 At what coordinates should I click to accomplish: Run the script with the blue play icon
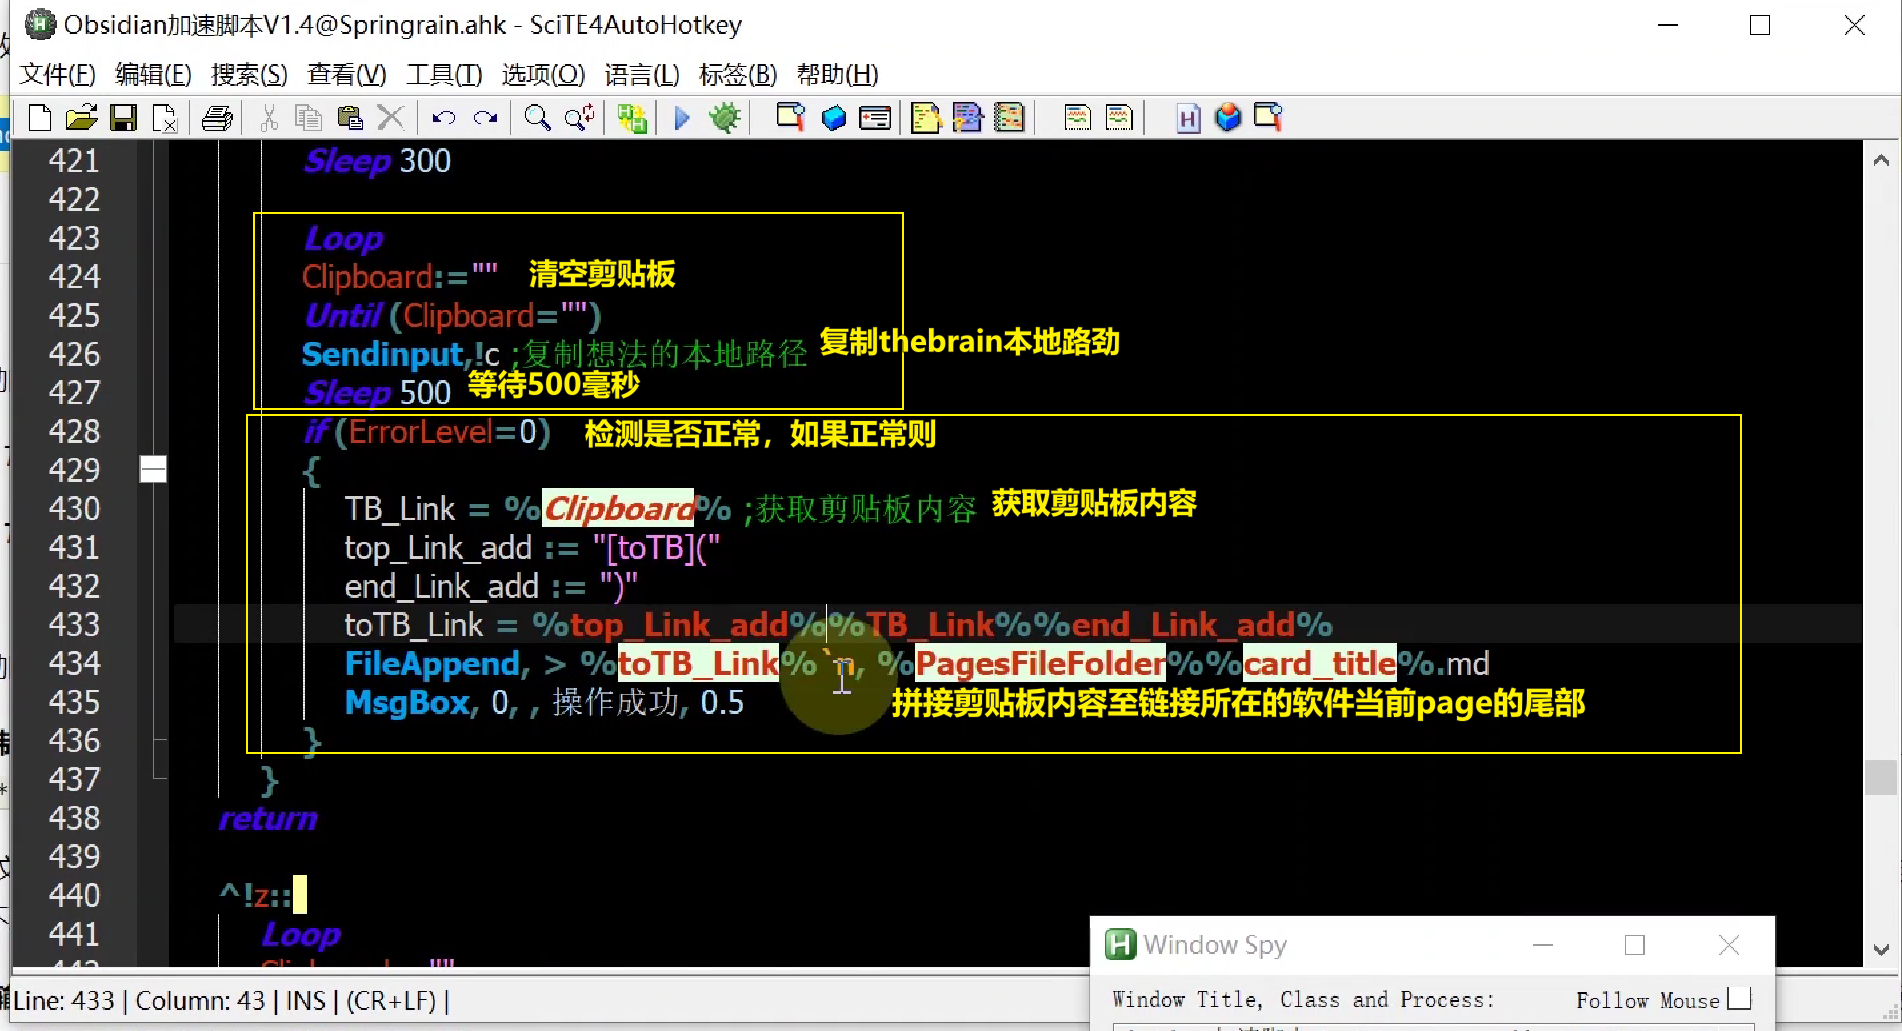coord(682,118)
